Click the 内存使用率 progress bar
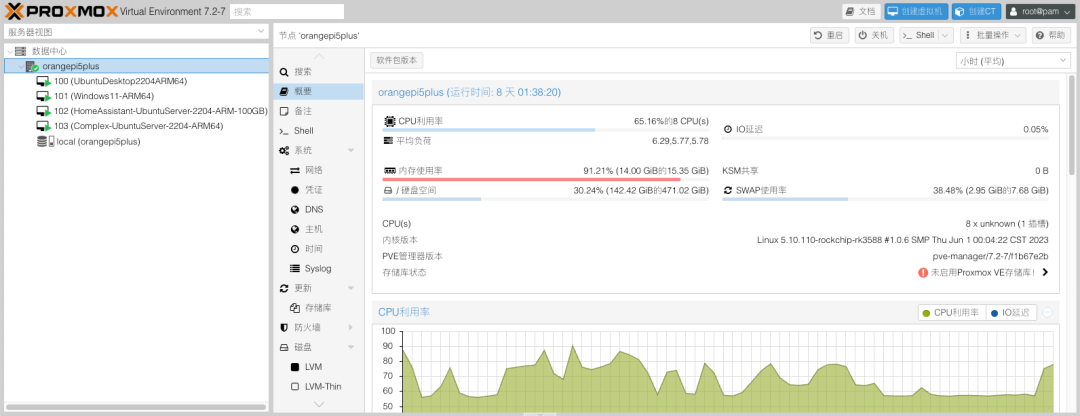Viewport: 1080px width, 416px height. (546, 179)
